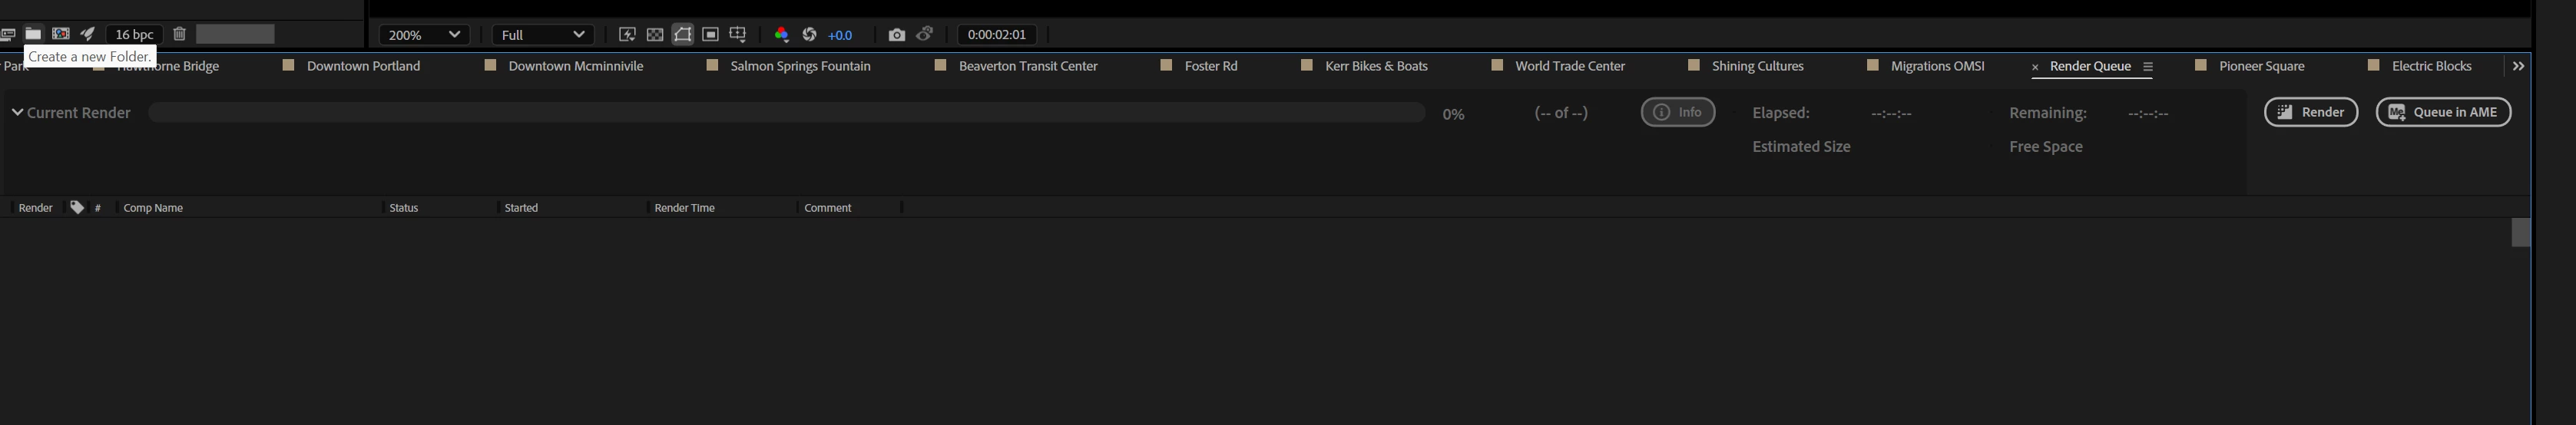Show channel and color management RGB icon
Viewport: 2576px width, 425px height.
point(781,34)
